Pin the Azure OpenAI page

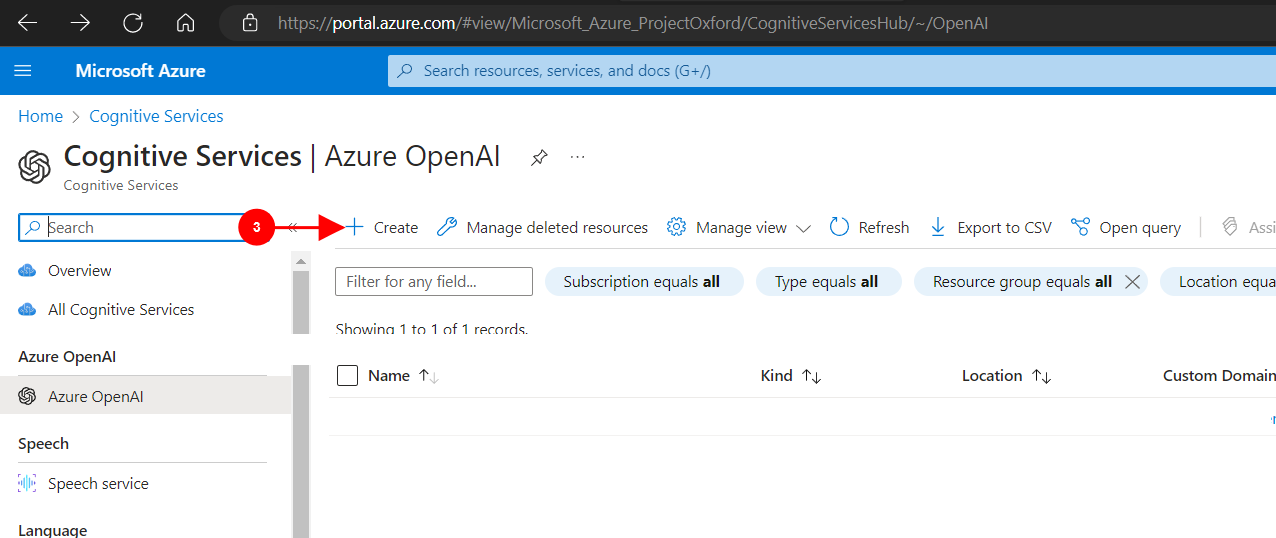539,157
